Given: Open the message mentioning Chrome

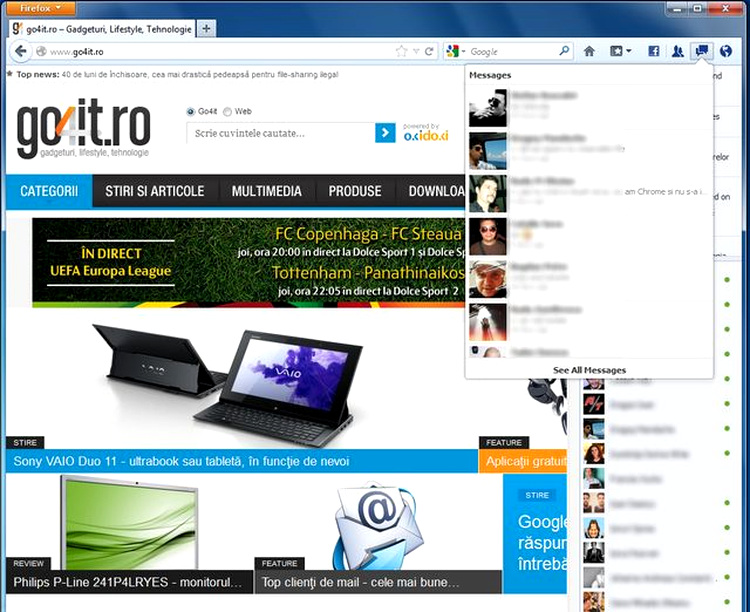Looking at the screenshot, I should 589,193.
